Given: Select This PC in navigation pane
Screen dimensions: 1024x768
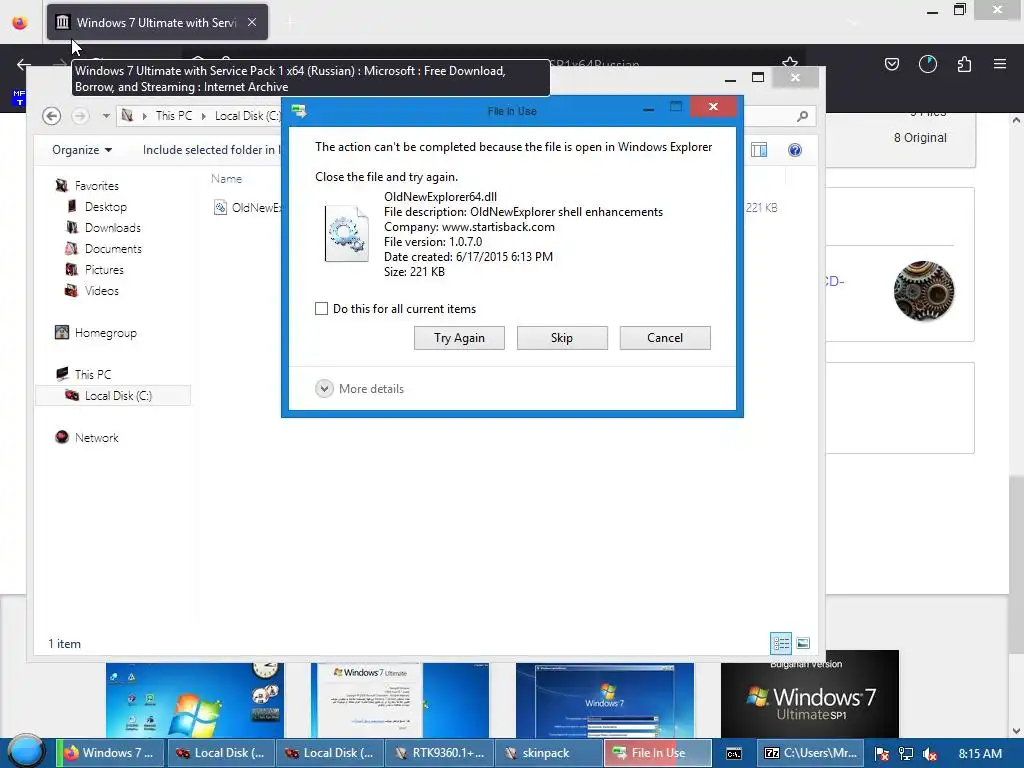Looking at the screenshot, I should (x=93, y=374).
